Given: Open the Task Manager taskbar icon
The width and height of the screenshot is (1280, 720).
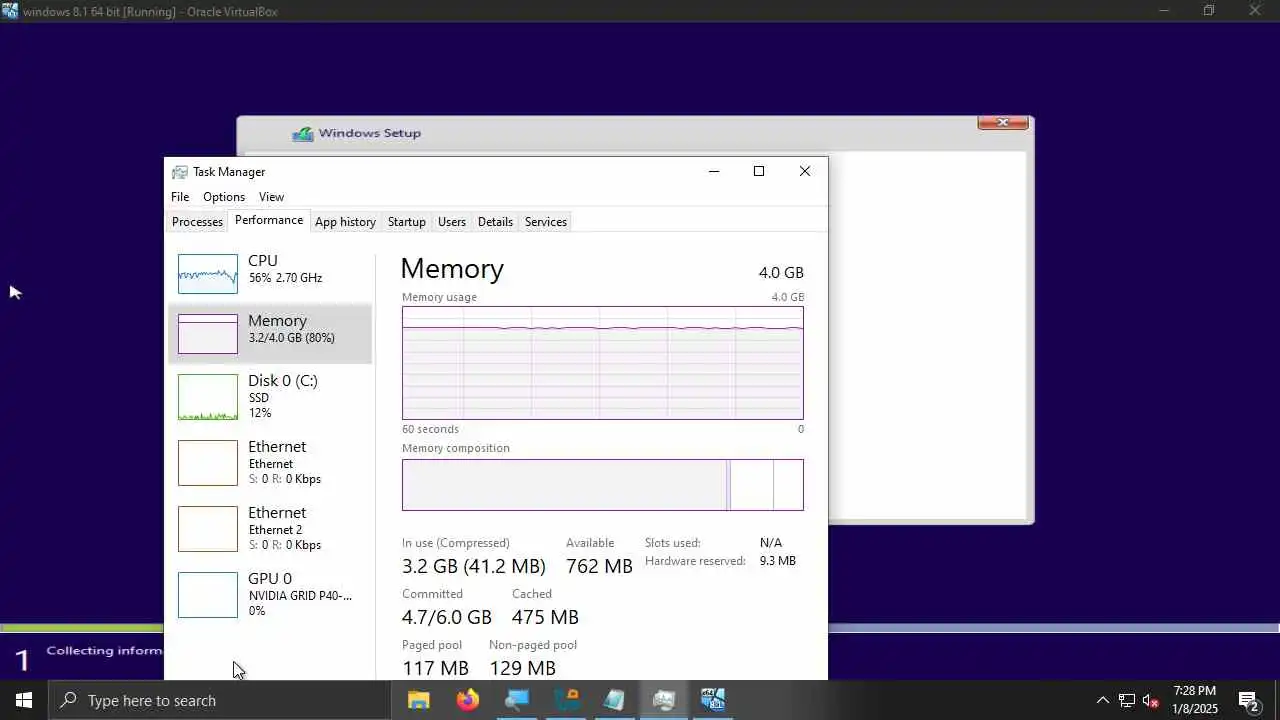Looking at the screenshot, I should 664,700.
